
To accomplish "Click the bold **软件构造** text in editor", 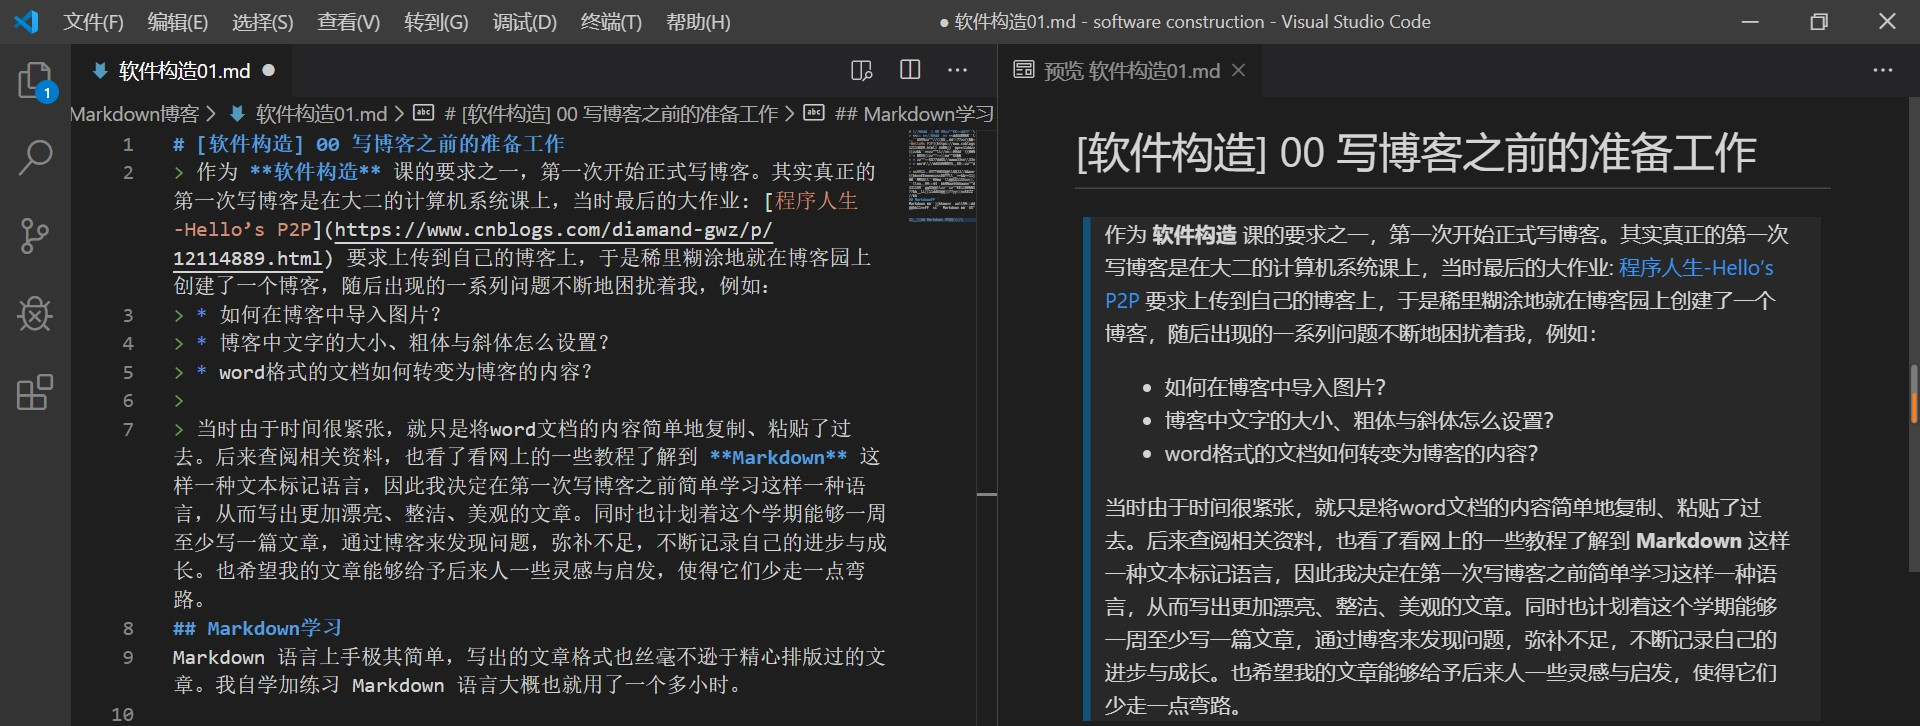I will click(x=315, y=172).
